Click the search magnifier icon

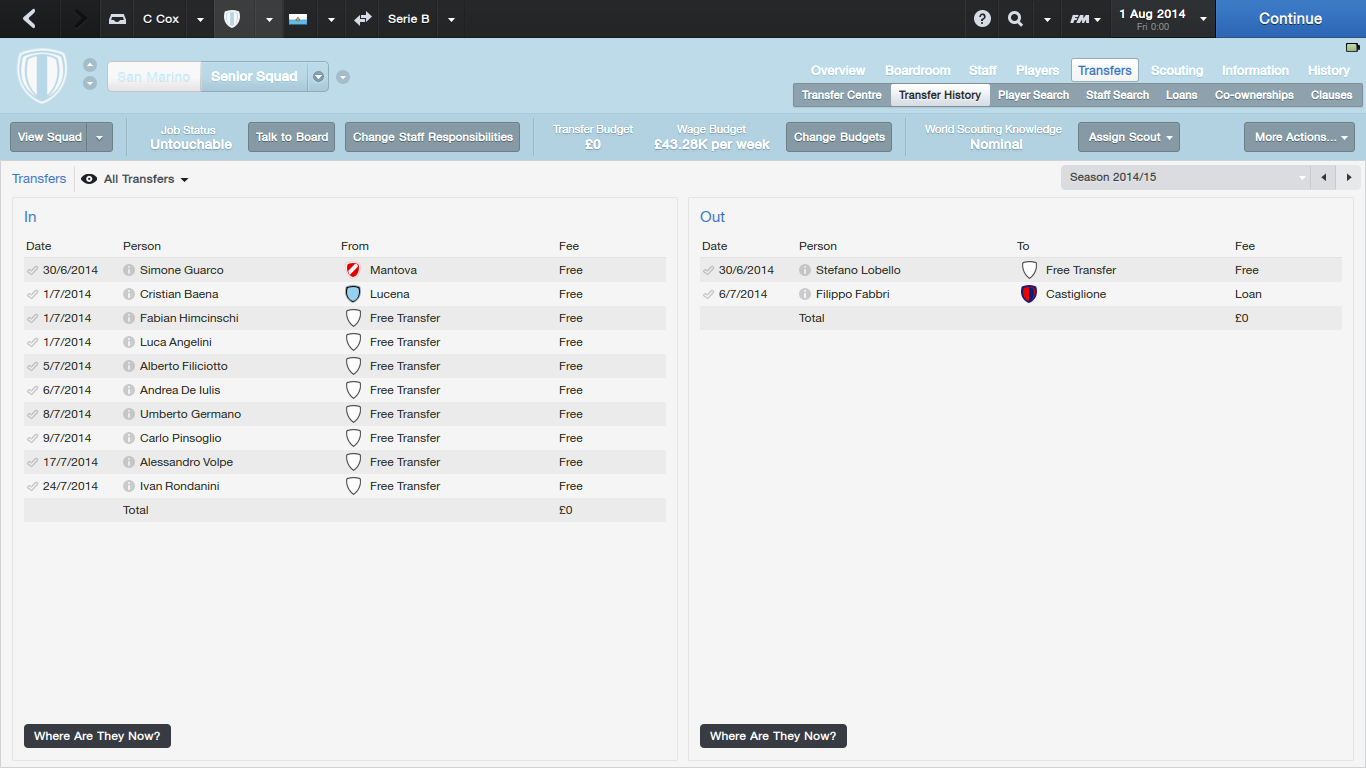pyautogui.click(x=1015, y=19)
